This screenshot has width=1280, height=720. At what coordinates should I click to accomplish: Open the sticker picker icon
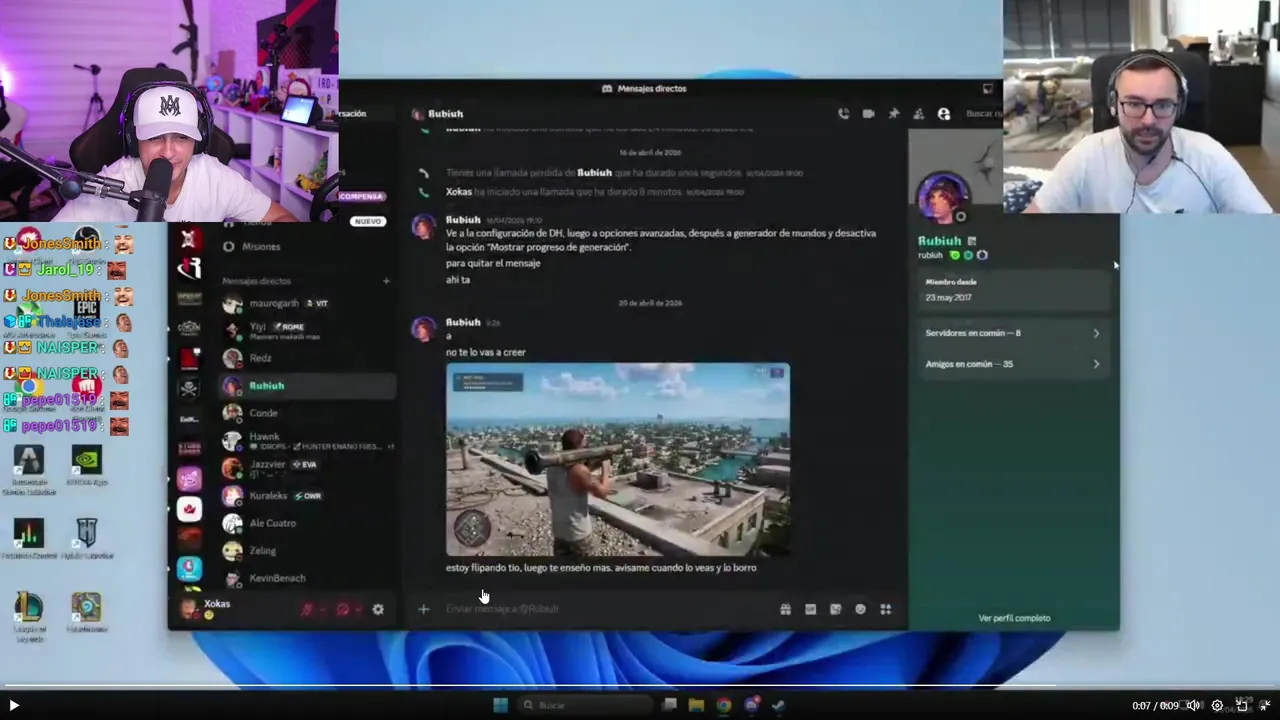pos(835,609)
